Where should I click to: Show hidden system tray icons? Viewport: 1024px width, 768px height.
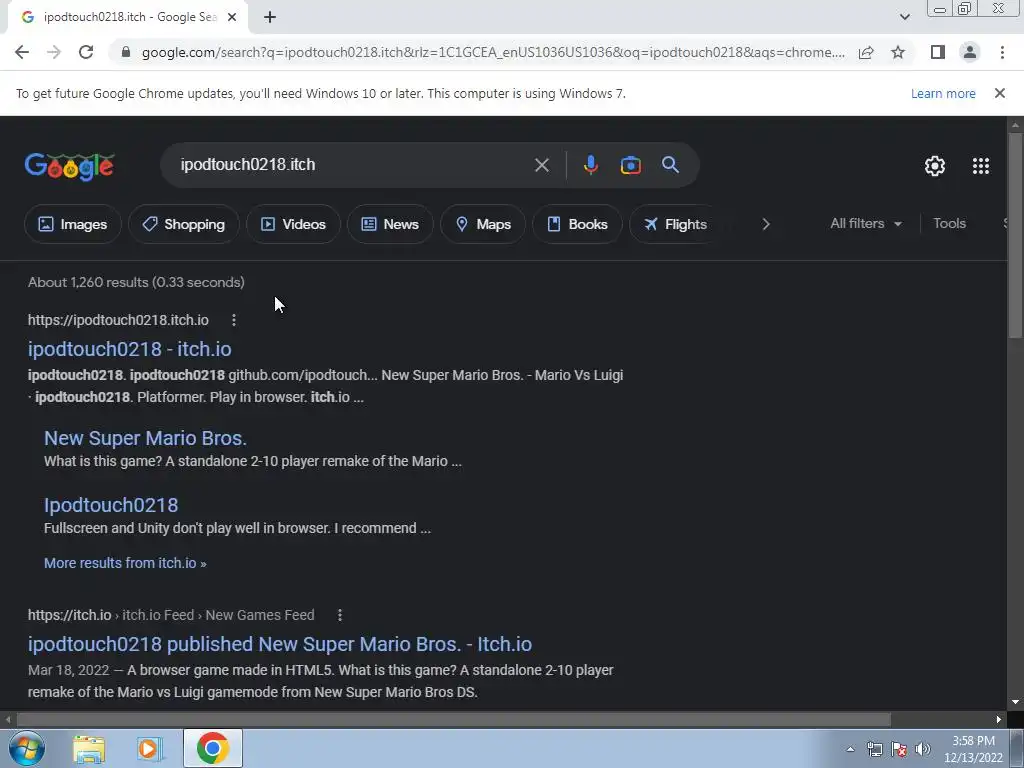[x=850, y=749]
